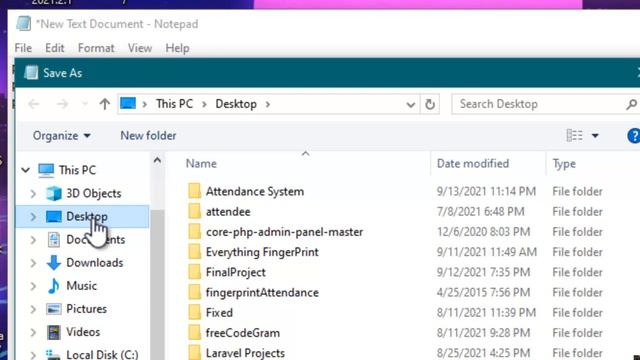The image size is (640, 360).
Task: Open the Organize menu
Action: tap(62, 136)
